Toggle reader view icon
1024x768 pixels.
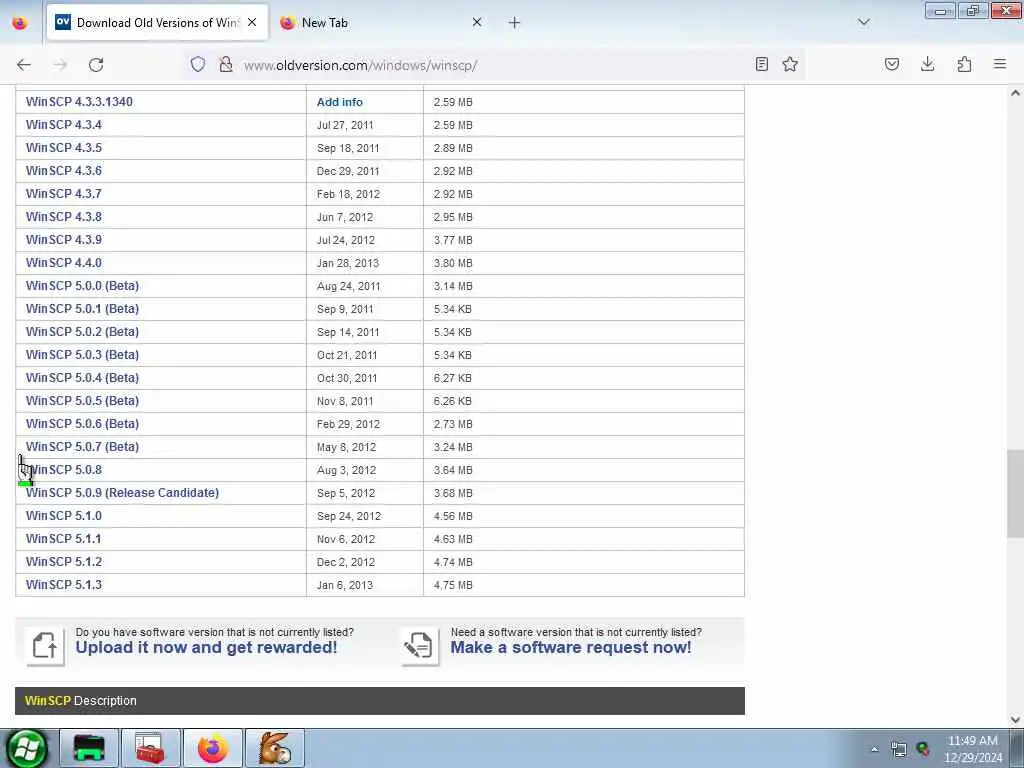coord(761,64)
